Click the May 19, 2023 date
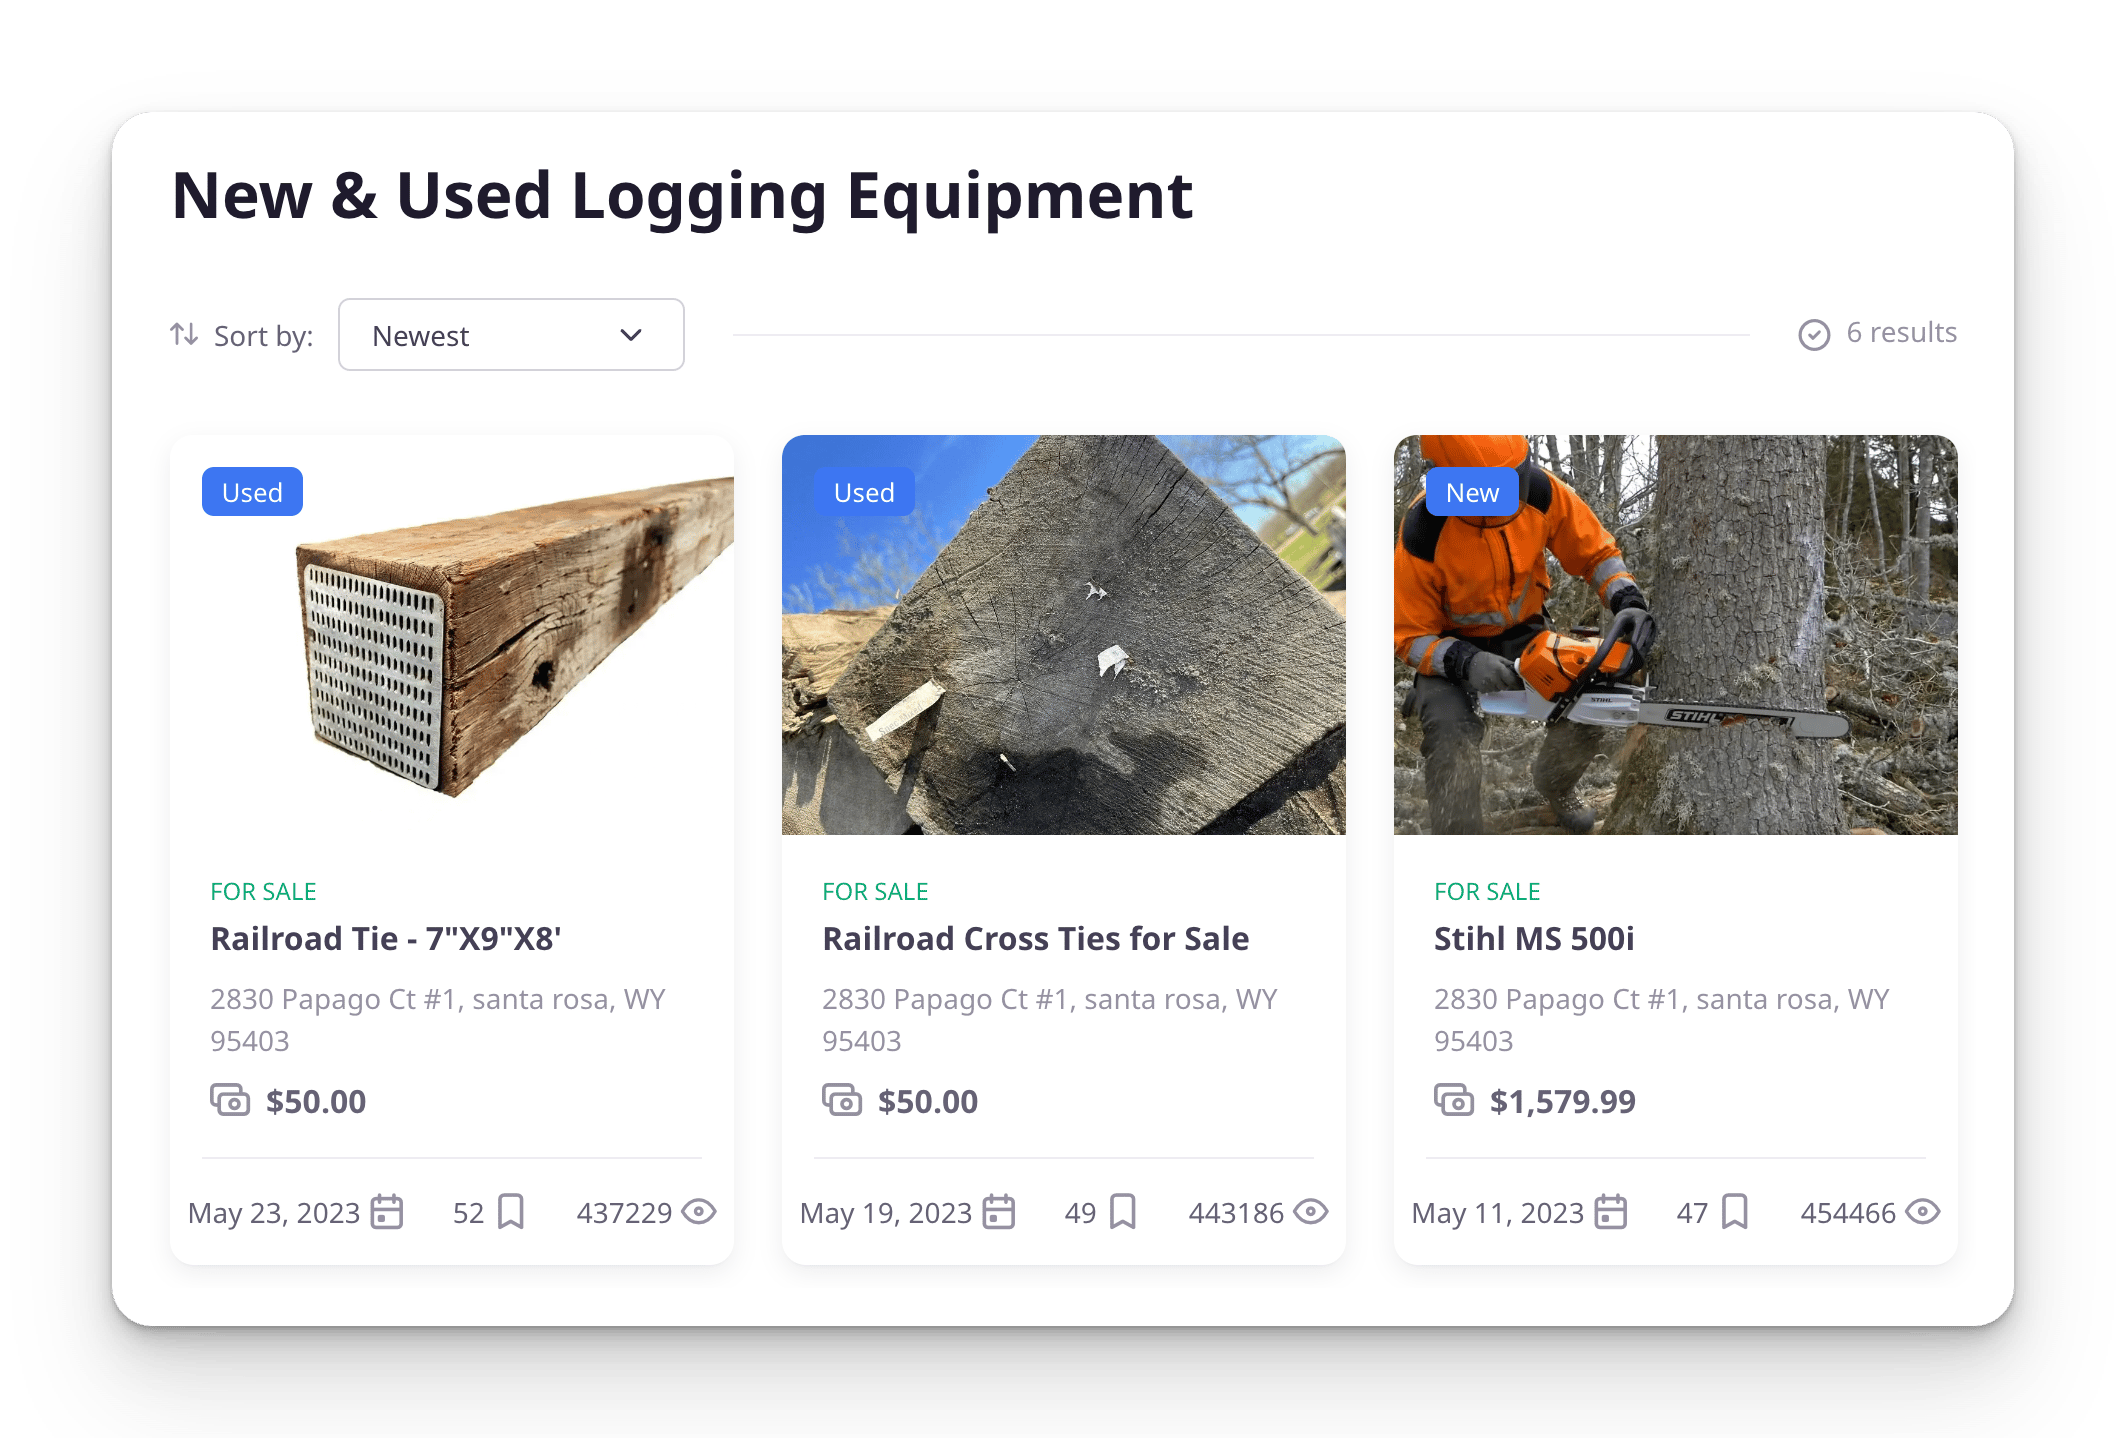This screenshot has height=1438, width=2126. click(886, 1213)
